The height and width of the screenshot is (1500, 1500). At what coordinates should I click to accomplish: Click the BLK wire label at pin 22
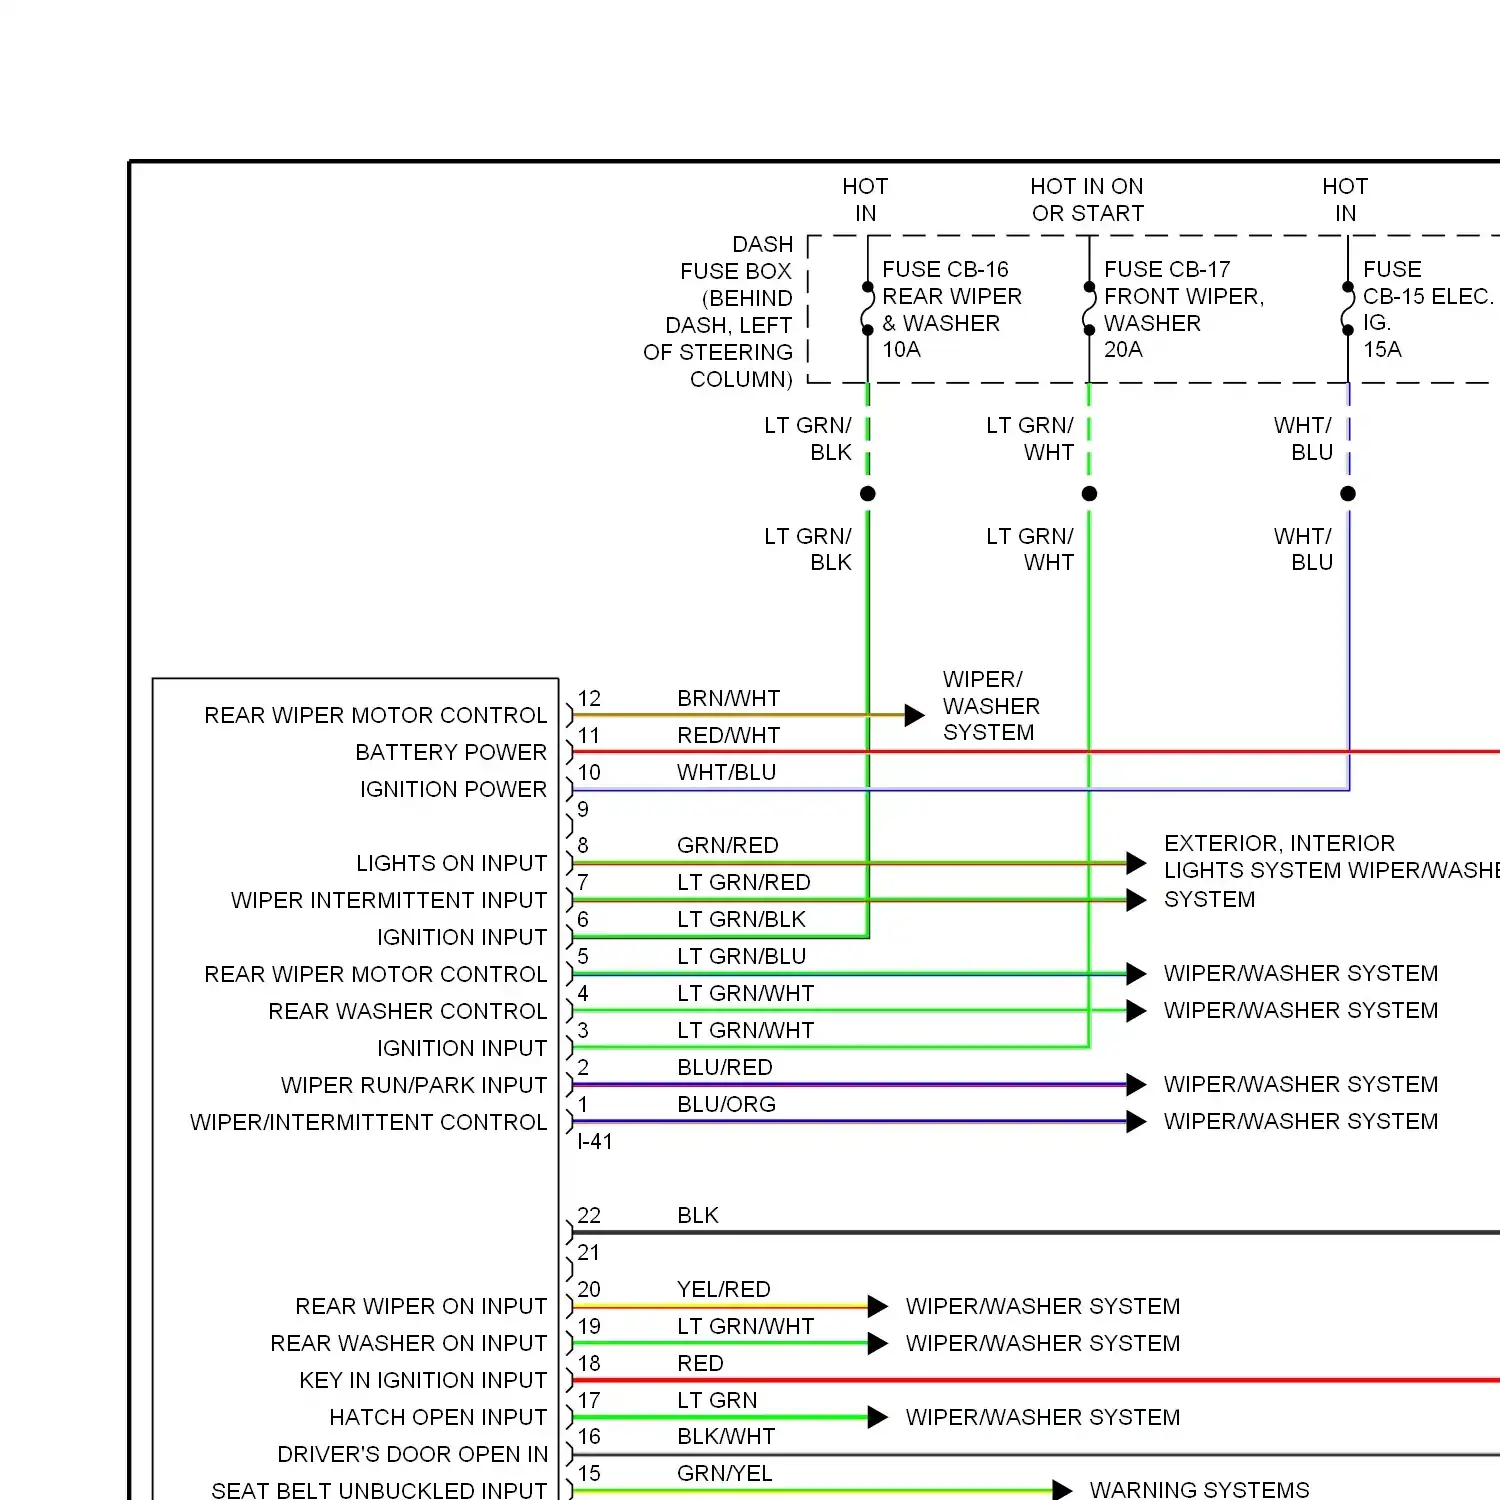pos(697,1215)
